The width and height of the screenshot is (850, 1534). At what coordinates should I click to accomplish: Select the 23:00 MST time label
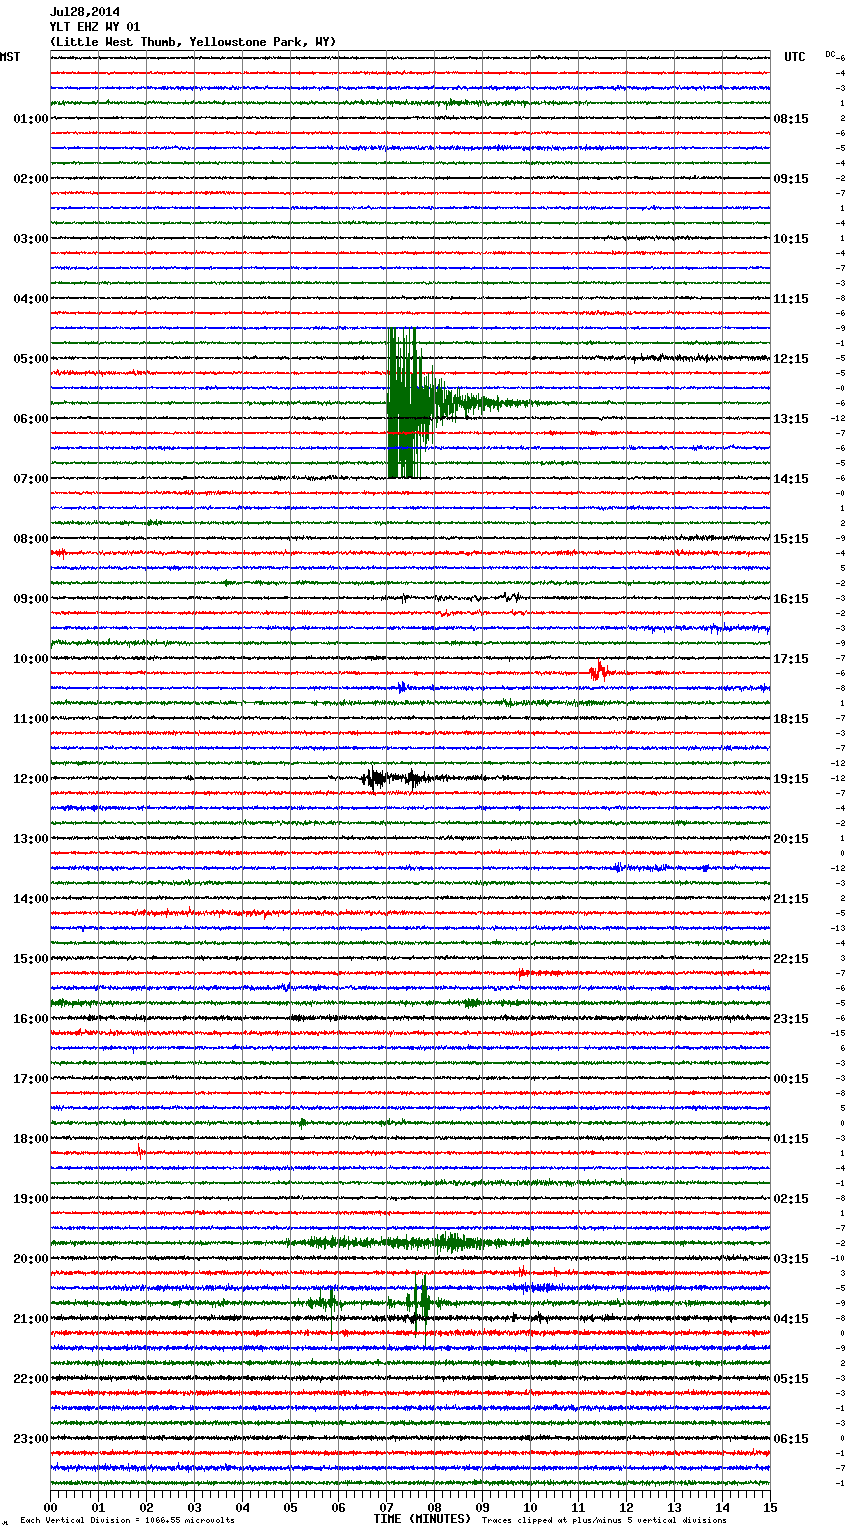coord(31,1439)
